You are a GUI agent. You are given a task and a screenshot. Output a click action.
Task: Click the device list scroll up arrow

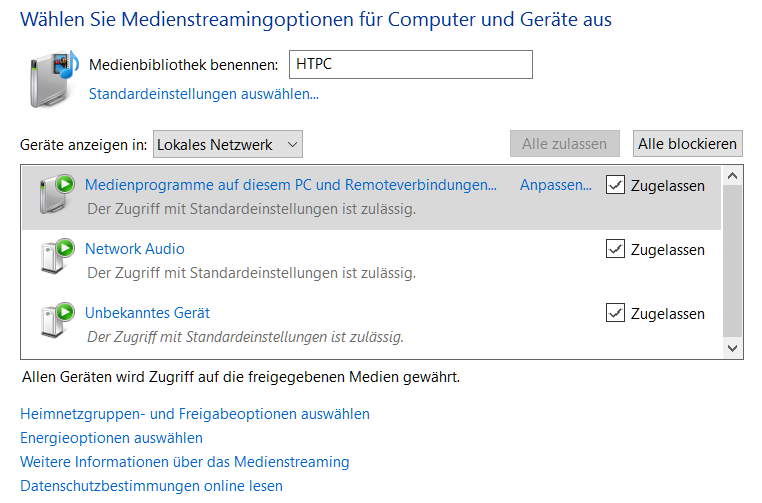coord(732,175)
